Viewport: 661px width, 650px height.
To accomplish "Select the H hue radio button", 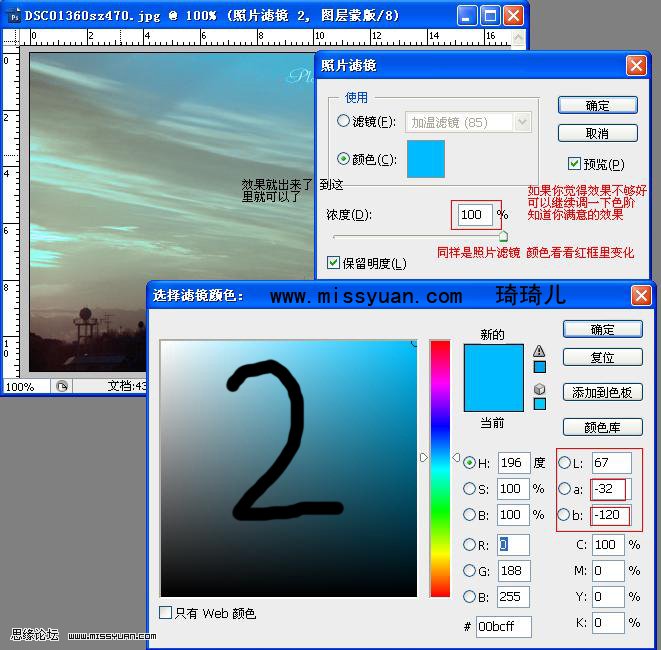I will 469,462.
